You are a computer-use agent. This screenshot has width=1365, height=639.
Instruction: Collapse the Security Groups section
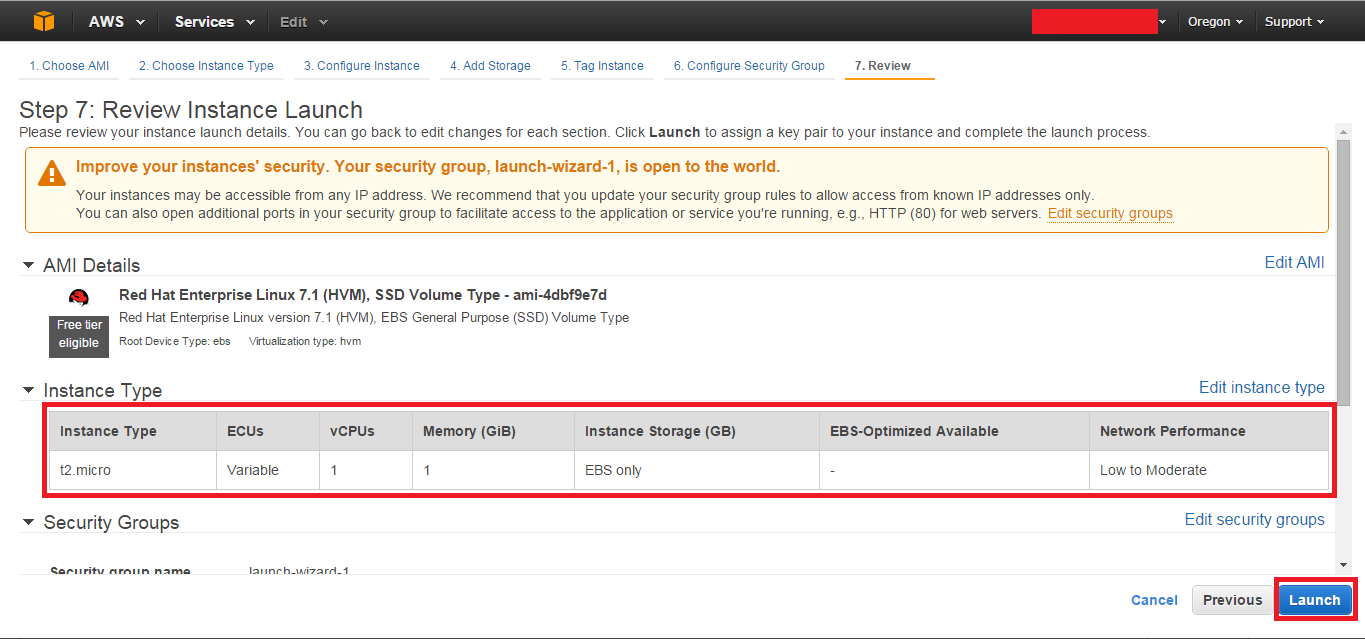coord(29,522)
